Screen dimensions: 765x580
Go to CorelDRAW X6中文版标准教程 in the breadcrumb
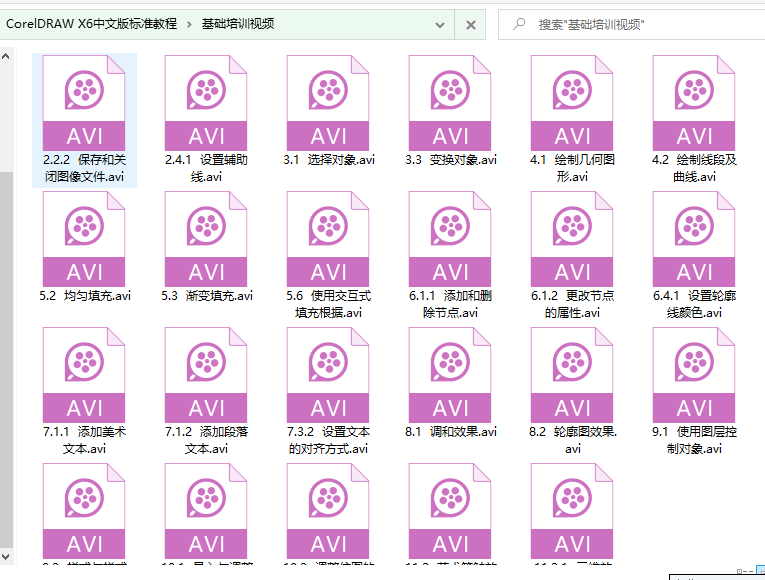coord(91,23)
